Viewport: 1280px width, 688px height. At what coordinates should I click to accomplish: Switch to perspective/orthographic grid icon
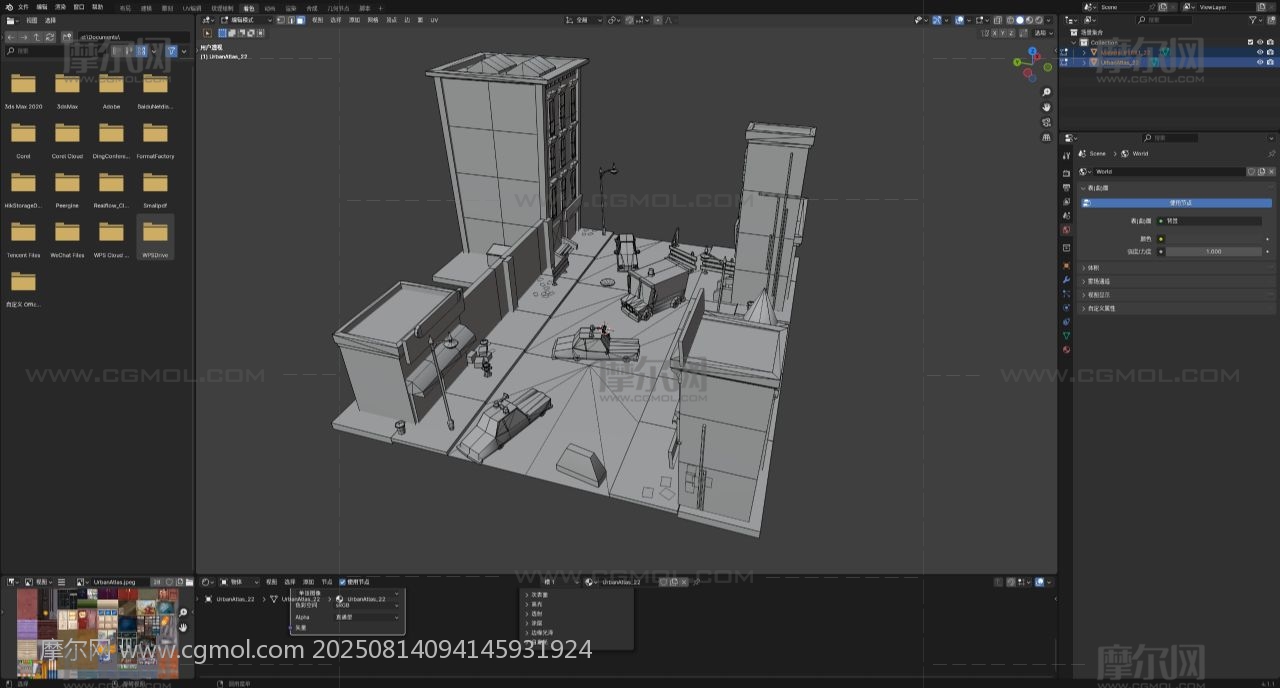coord(1046,137)
